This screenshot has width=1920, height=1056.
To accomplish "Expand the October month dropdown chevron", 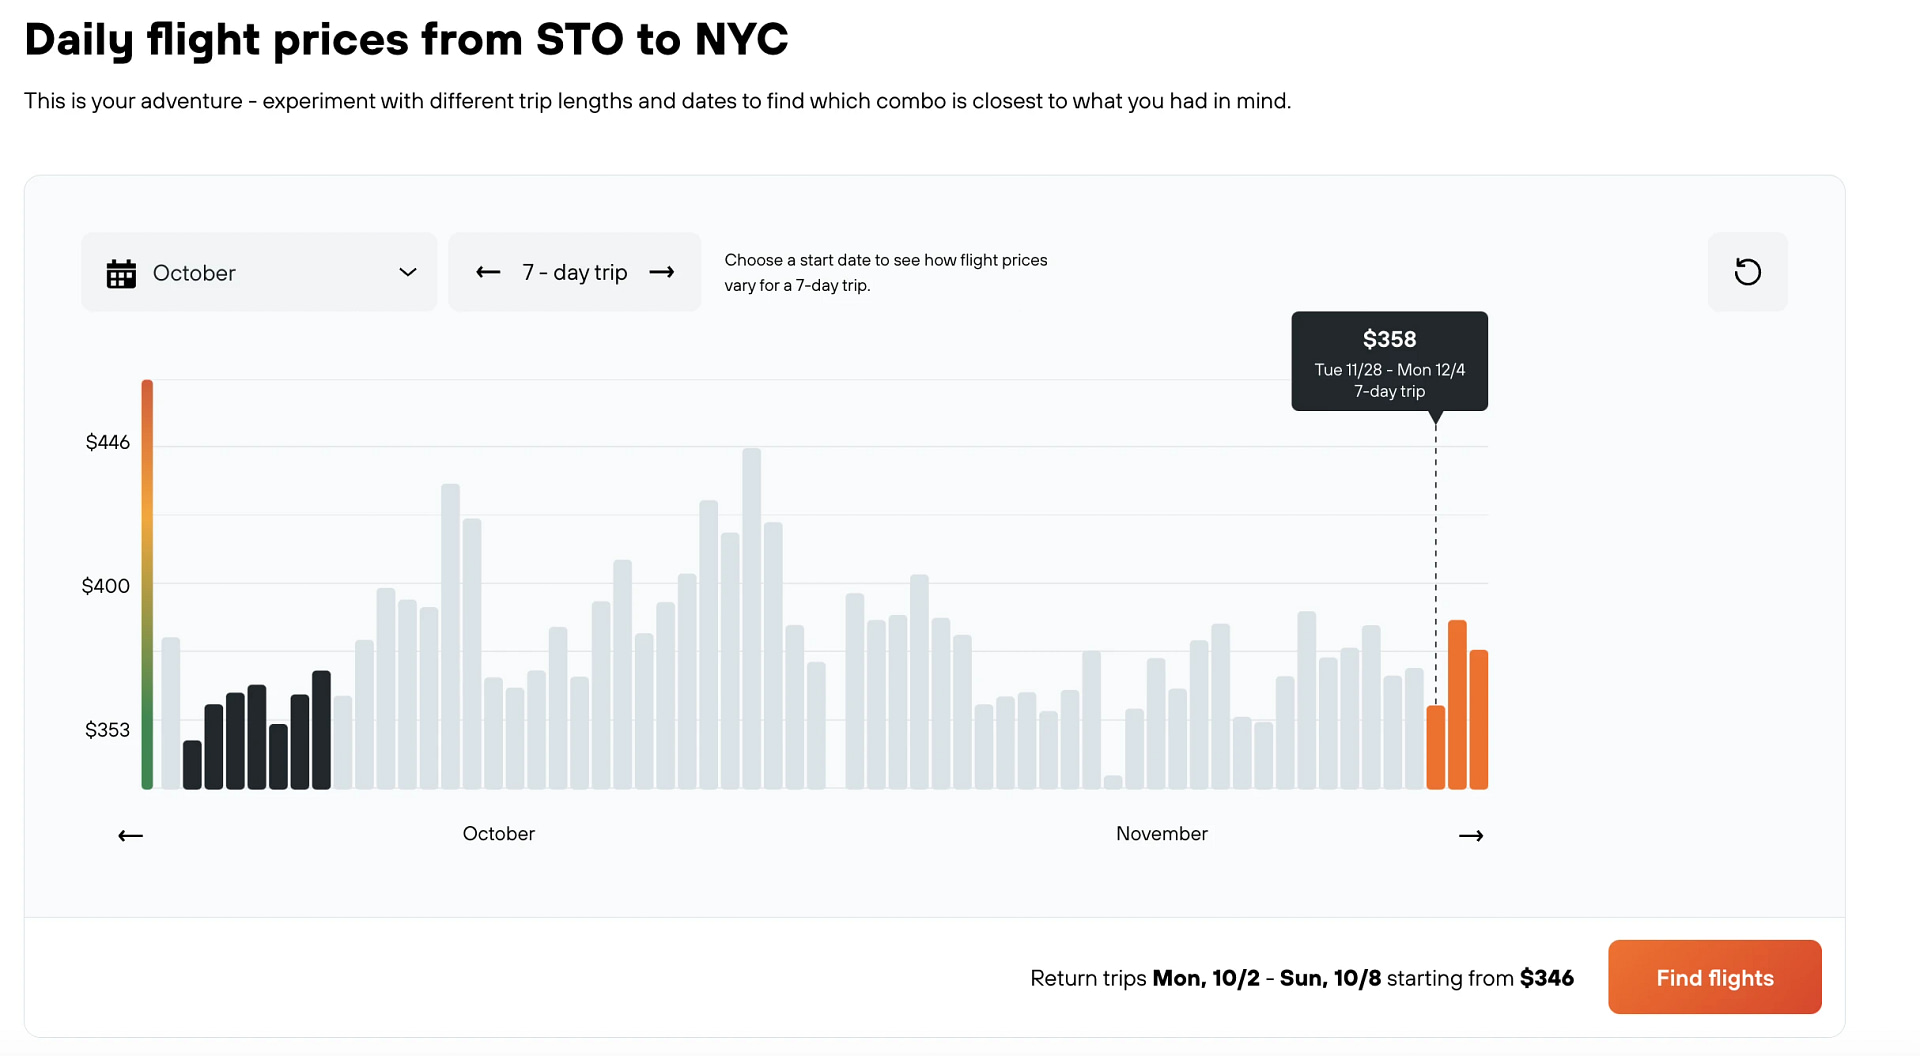I will tap(408, 272).
